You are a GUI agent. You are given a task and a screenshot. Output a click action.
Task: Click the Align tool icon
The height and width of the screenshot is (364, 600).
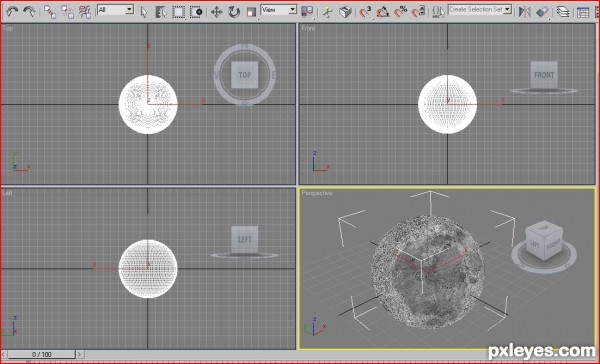(542, 12)
